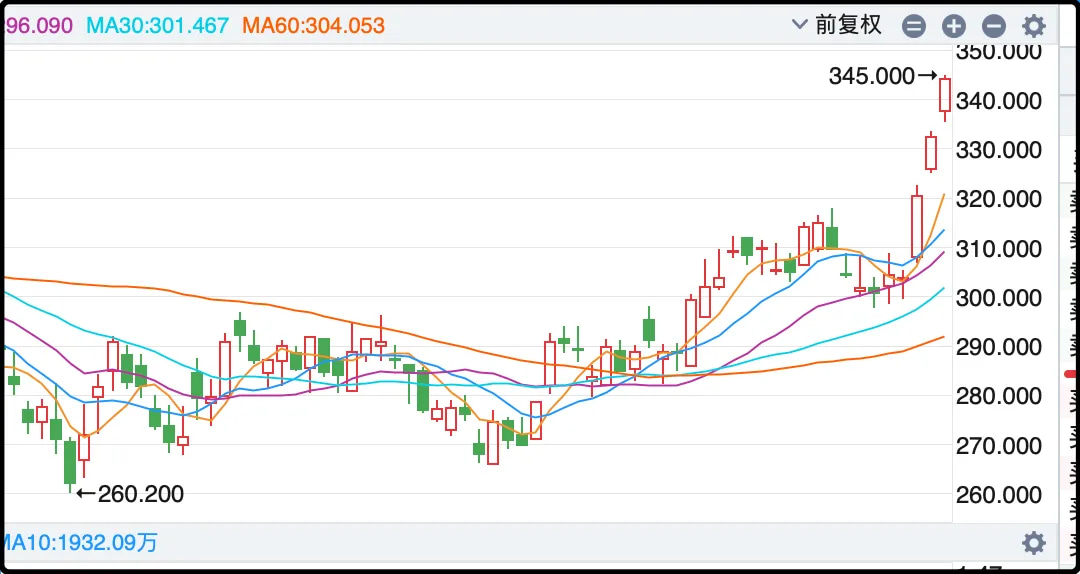The height and width of the screenshot is (574, 1080).
Task: Click the 350.000 price axis label
Action: 999,52
